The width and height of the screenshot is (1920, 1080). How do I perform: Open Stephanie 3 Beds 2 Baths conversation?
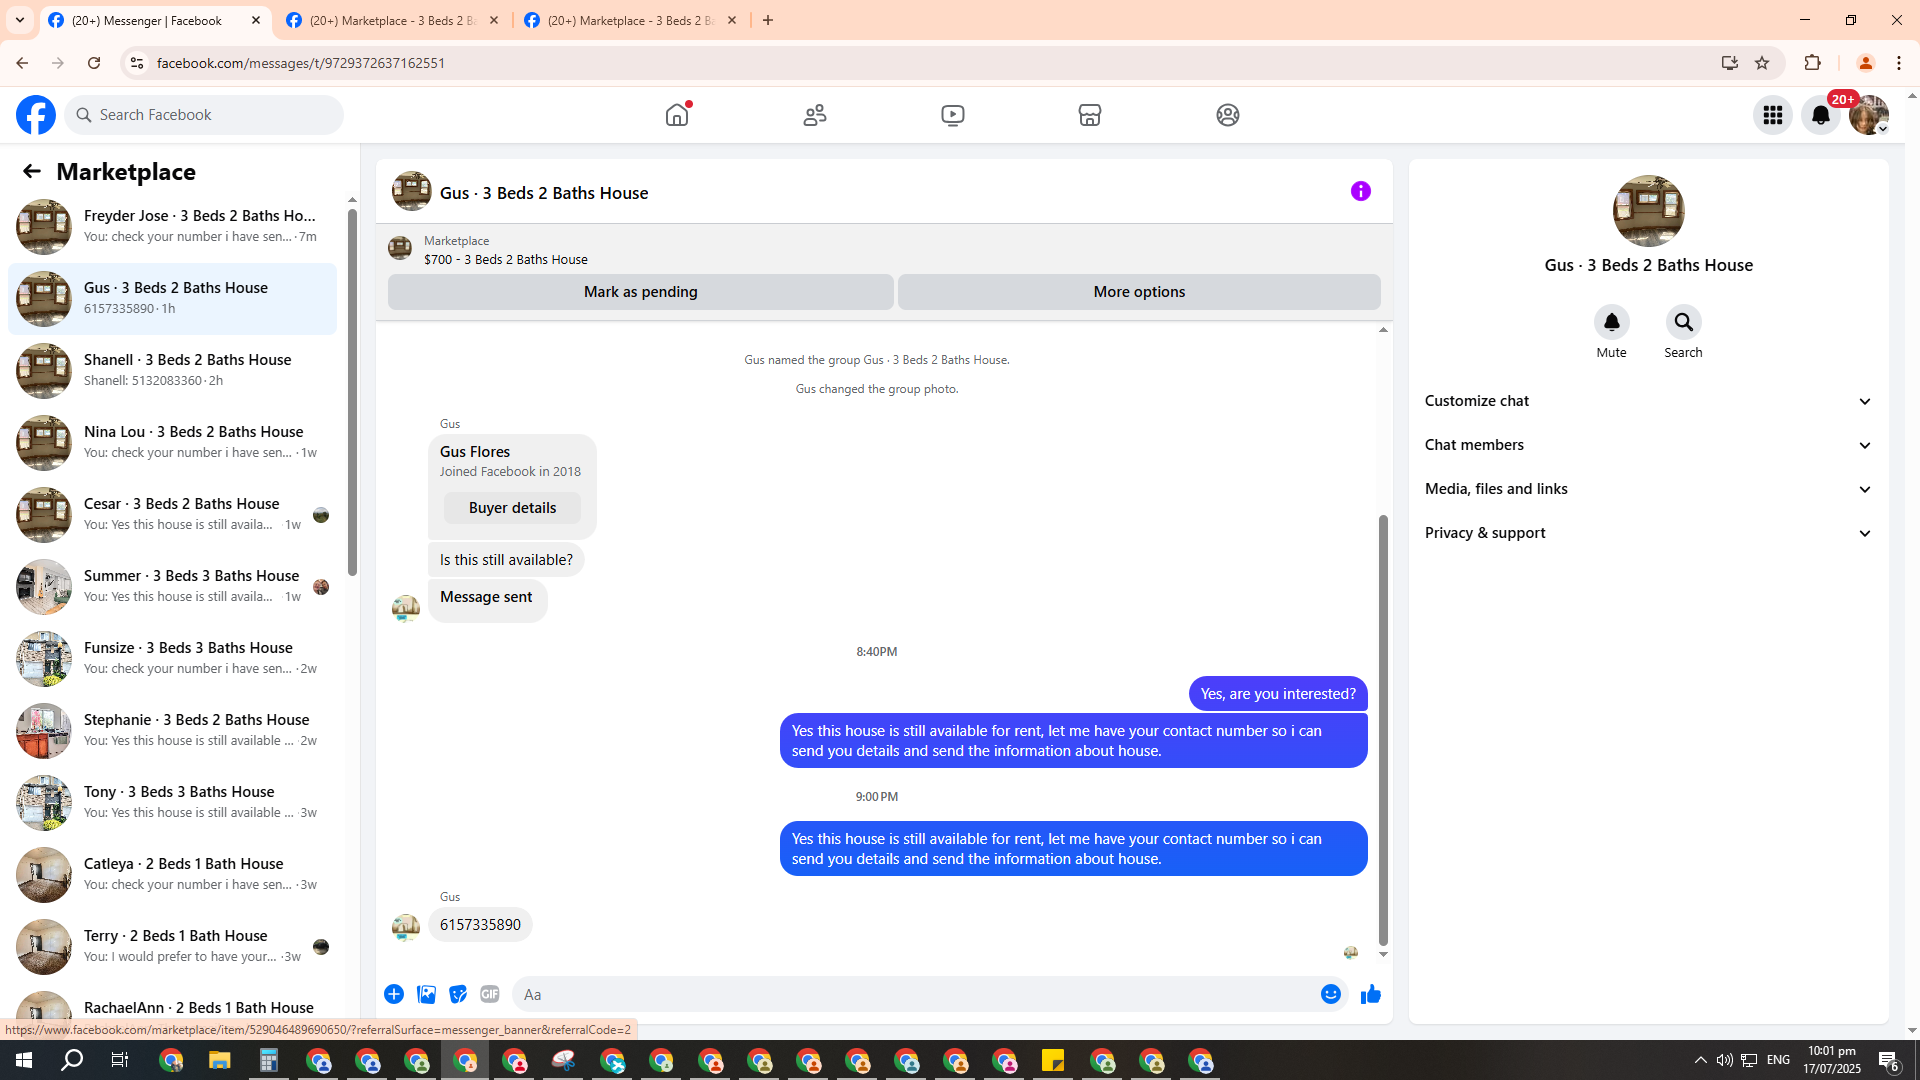pos(172,730)
